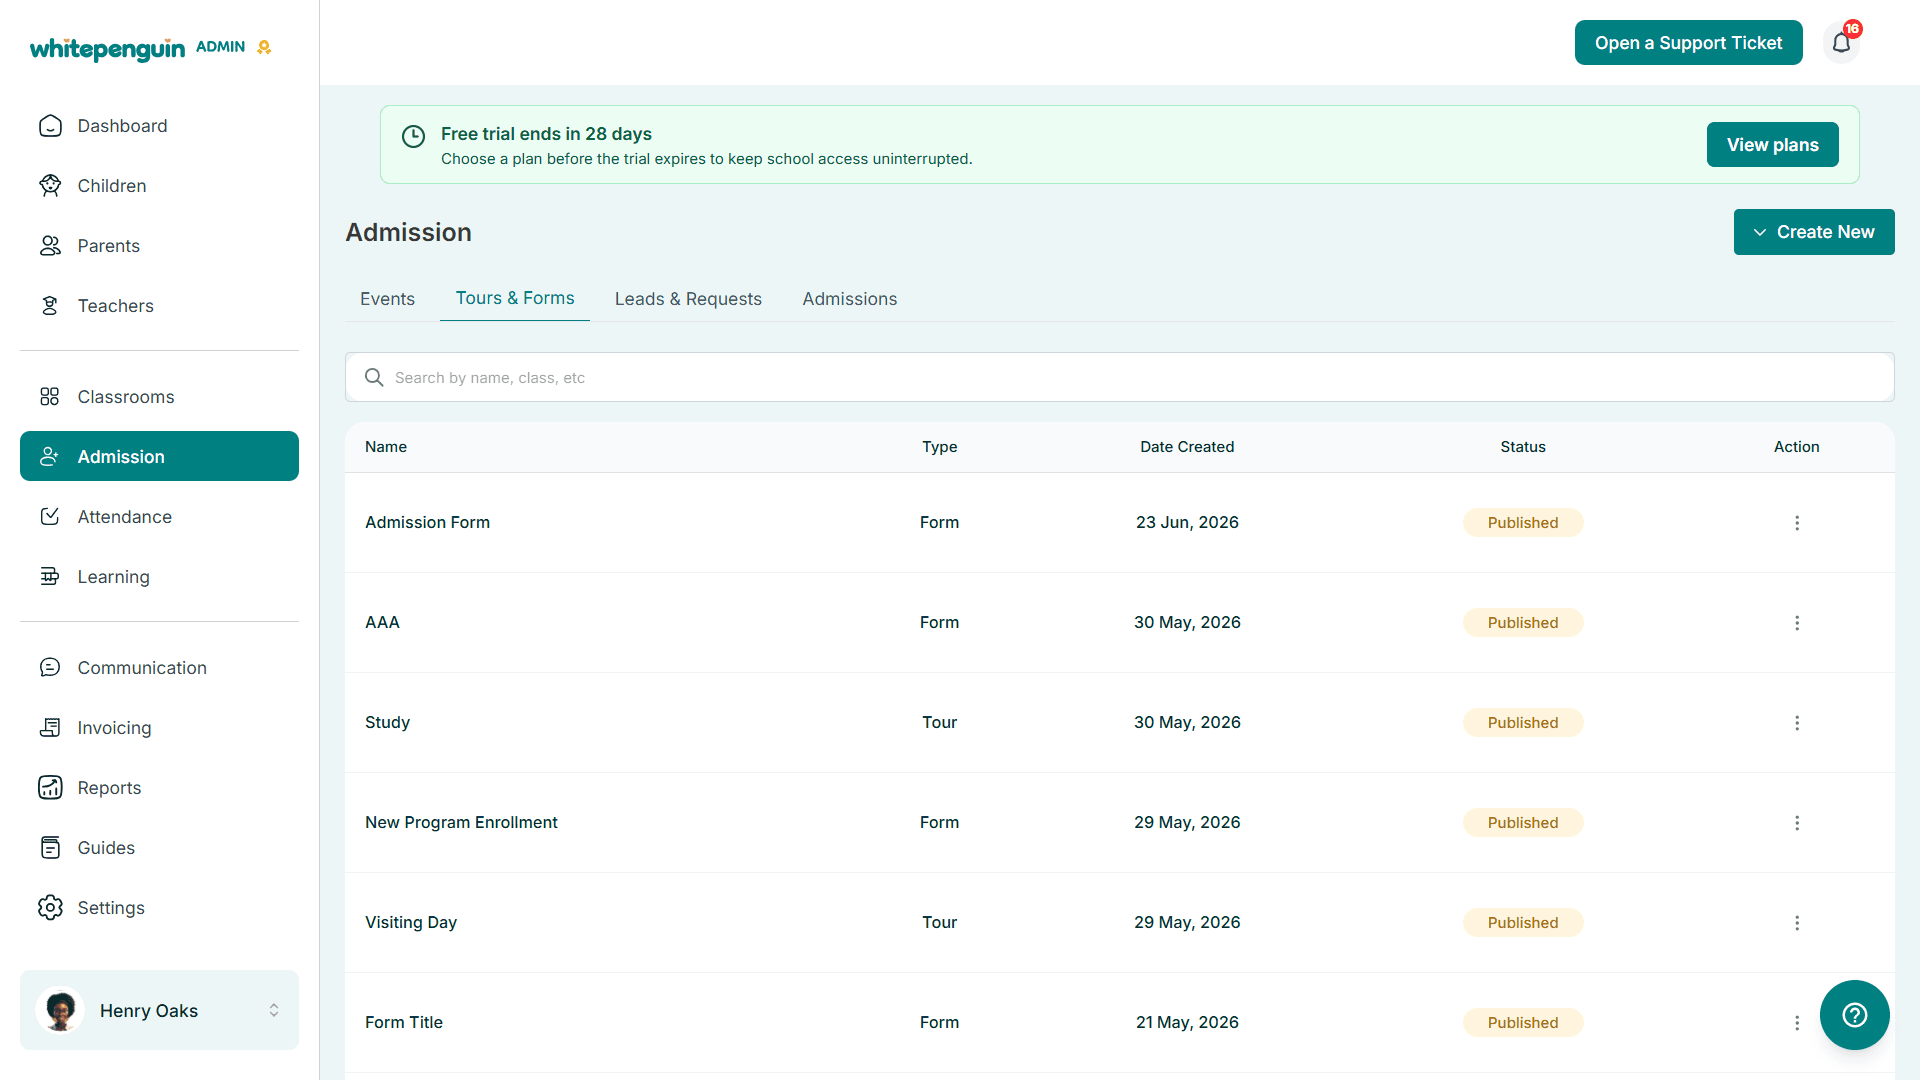Click the Reports chart icon
The height and width of the screenshot is (1080, 1920).
click(50, 788)
